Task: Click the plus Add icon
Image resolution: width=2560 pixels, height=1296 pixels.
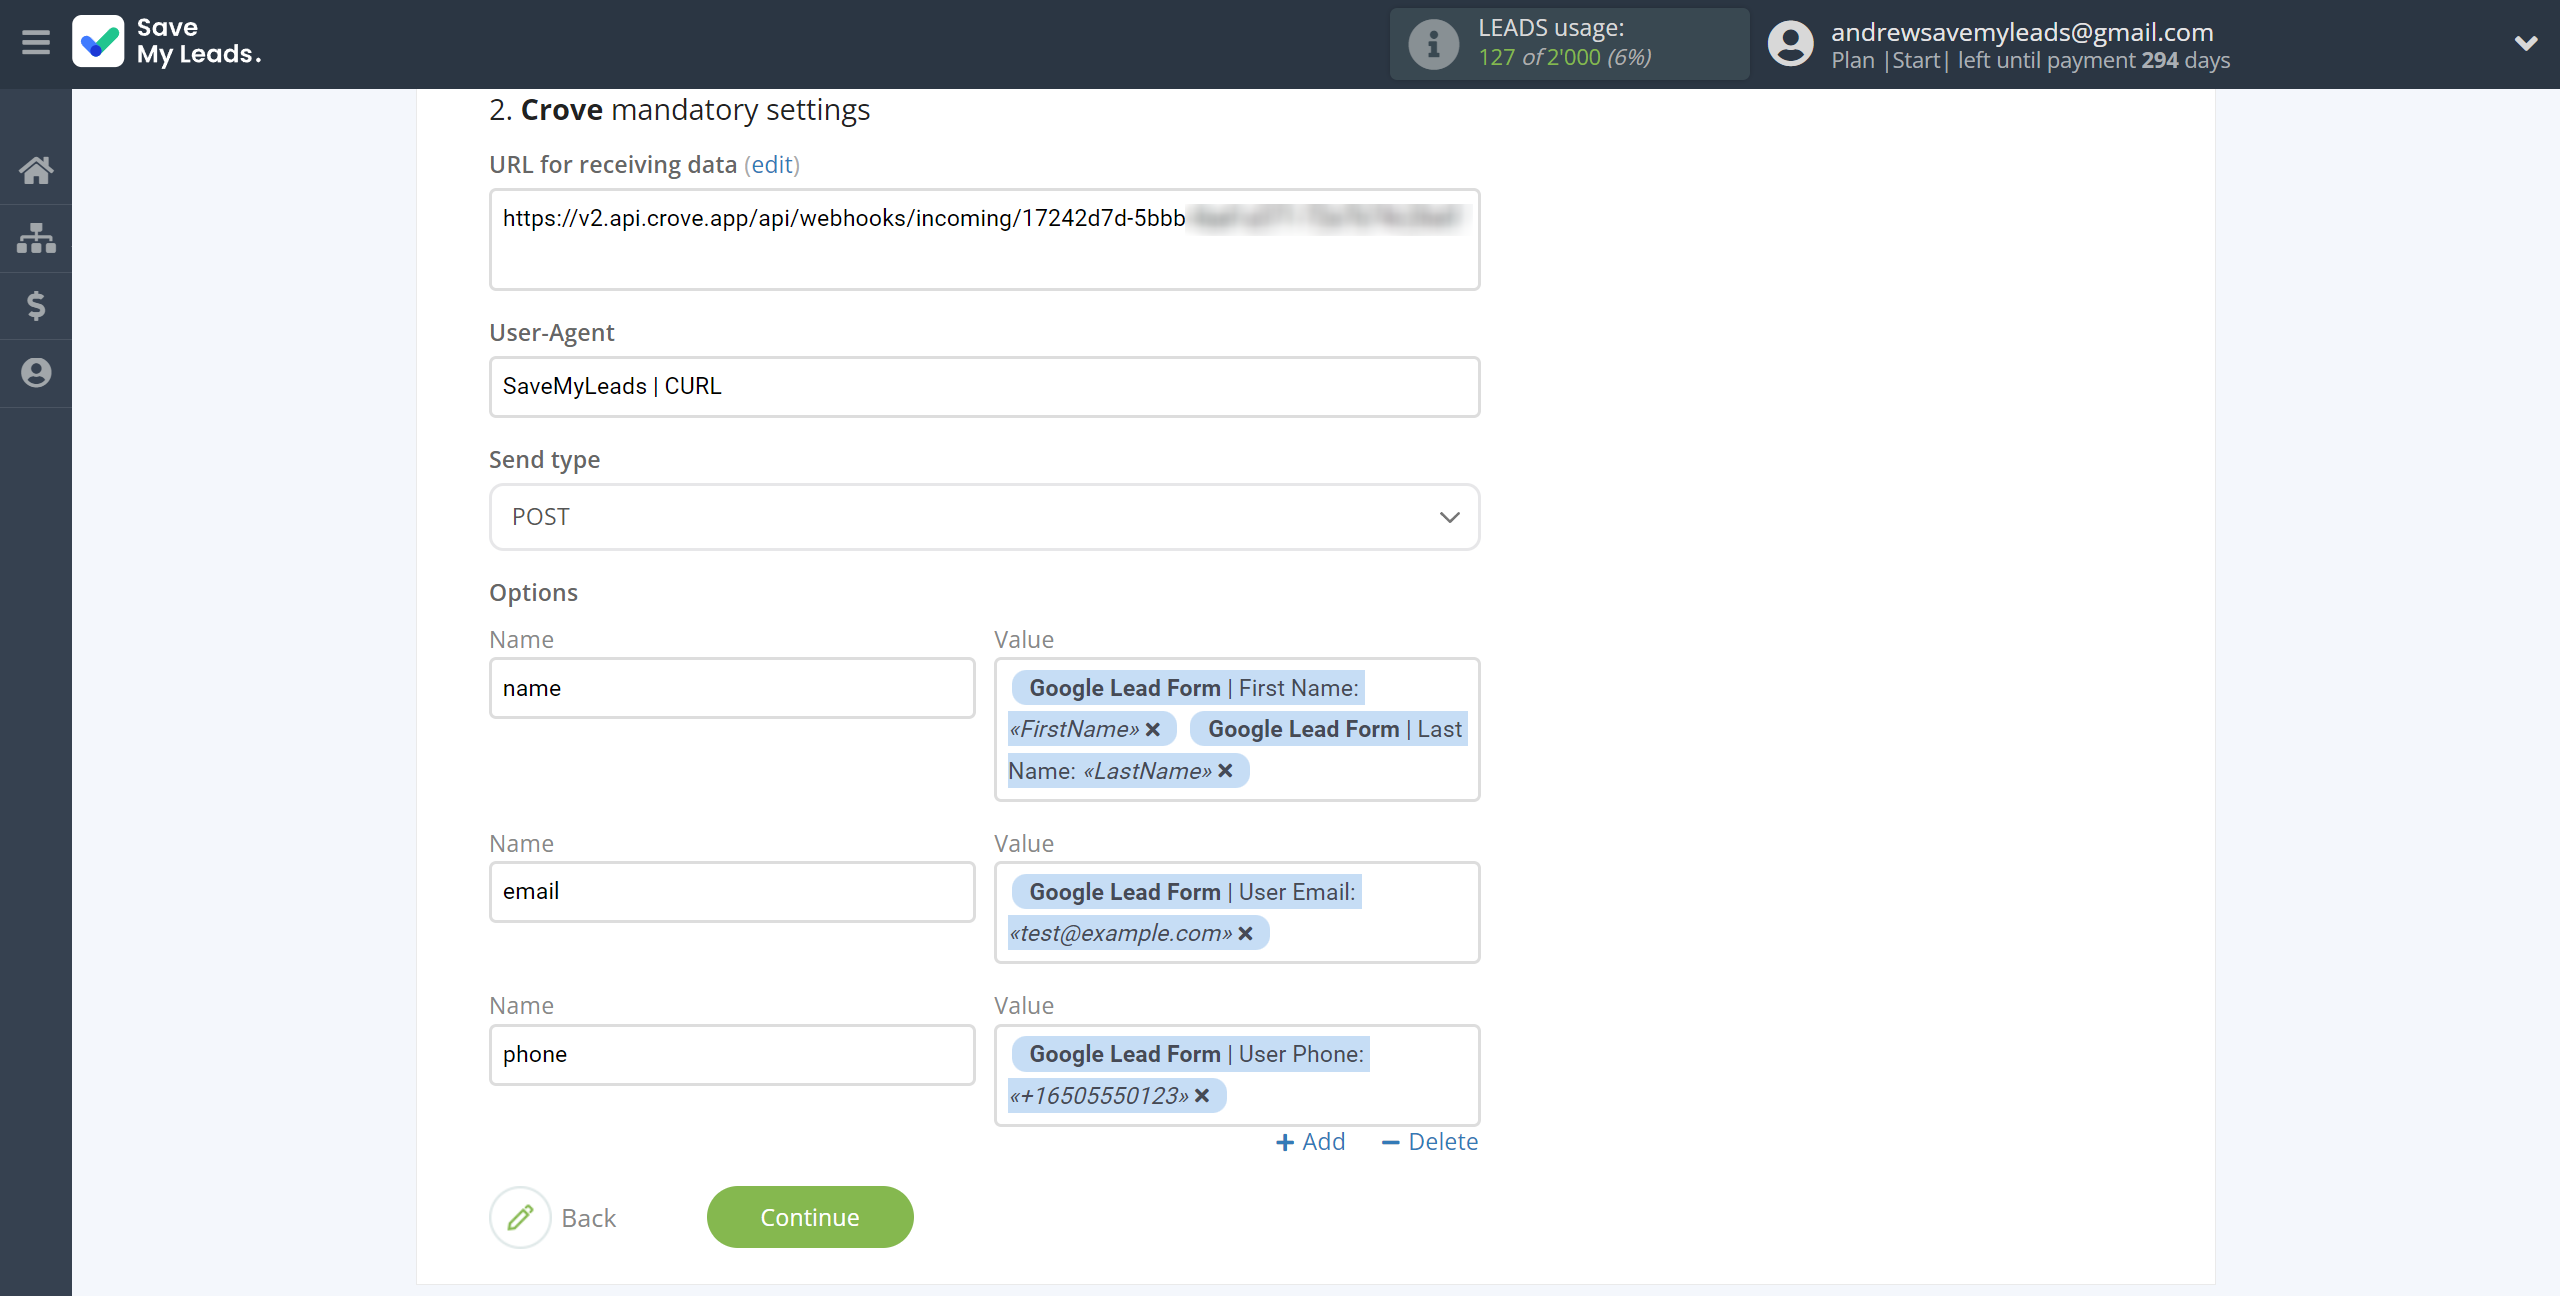Action: coord(1285,1142)
